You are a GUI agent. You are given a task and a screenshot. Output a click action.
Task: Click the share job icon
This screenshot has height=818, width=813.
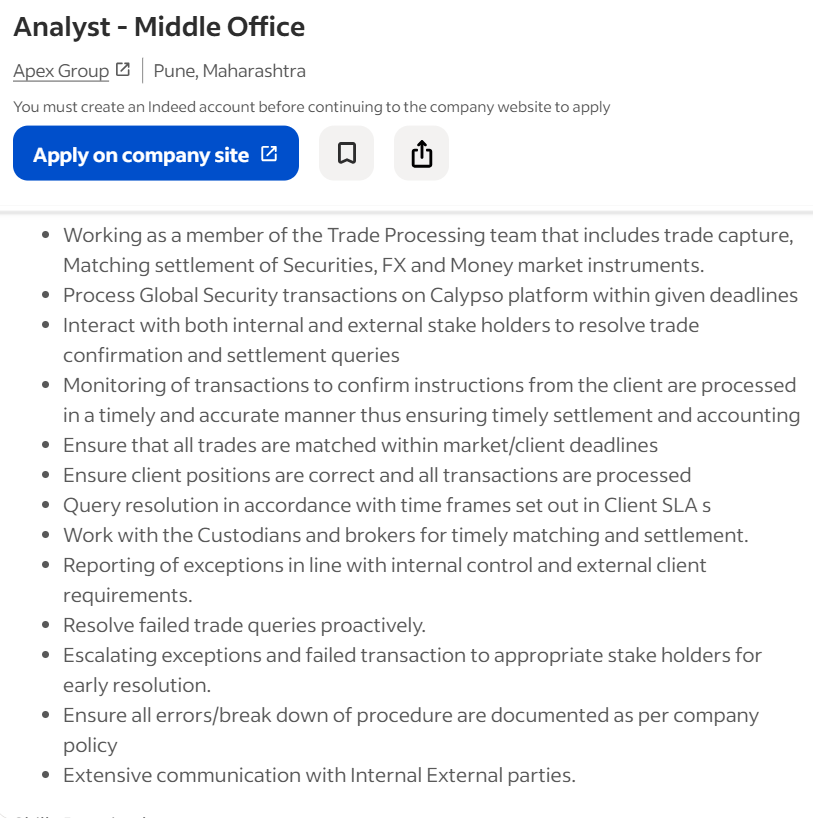[x=421, y=153]
